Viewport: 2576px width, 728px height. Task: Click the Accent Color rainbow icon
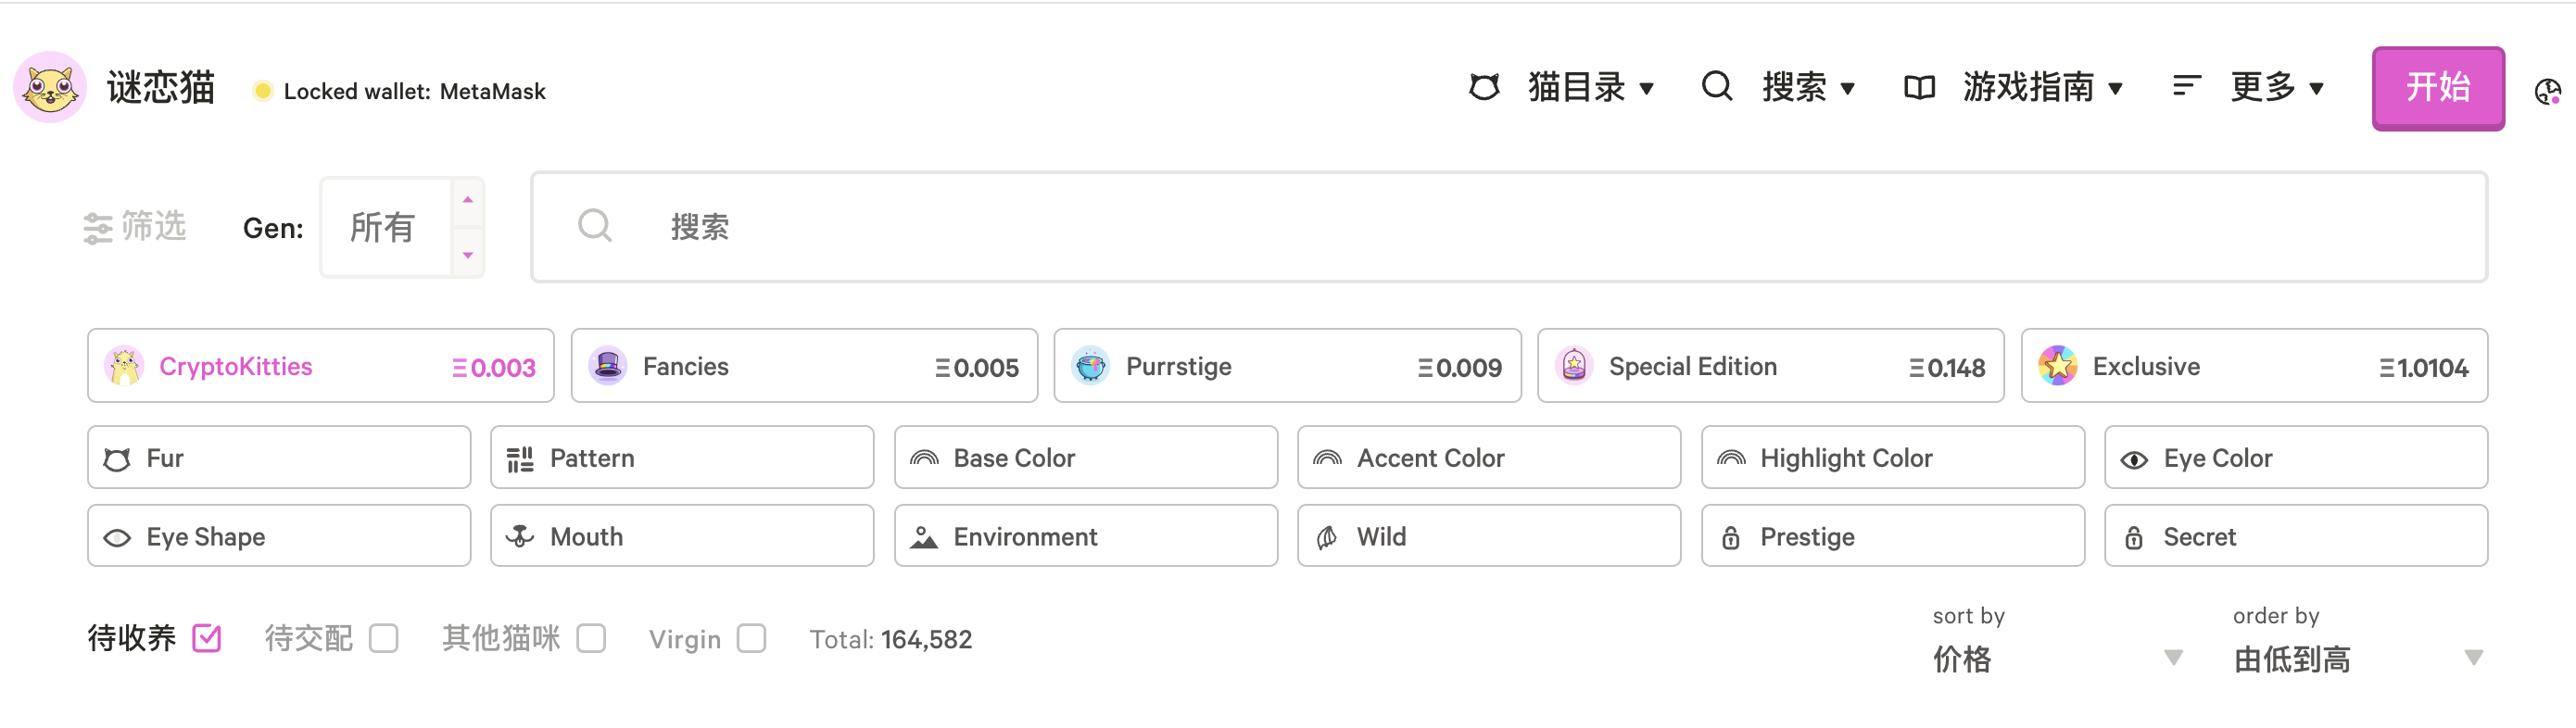1327,458
